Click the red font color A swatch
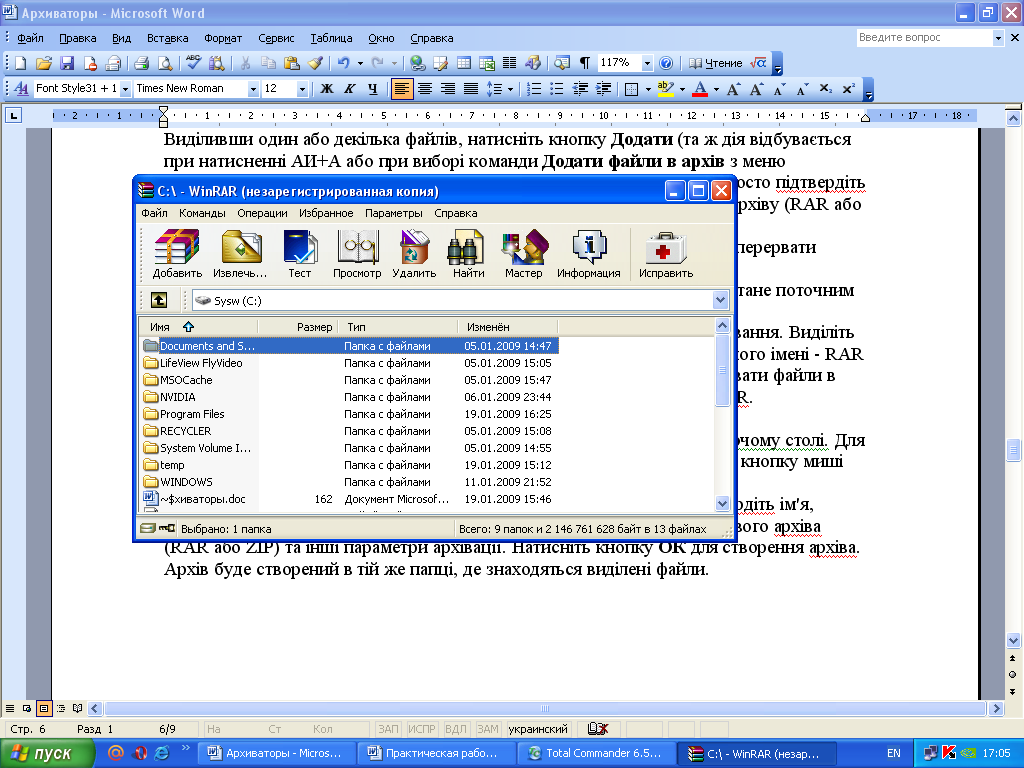The image size is (1024, 768). 700,89
